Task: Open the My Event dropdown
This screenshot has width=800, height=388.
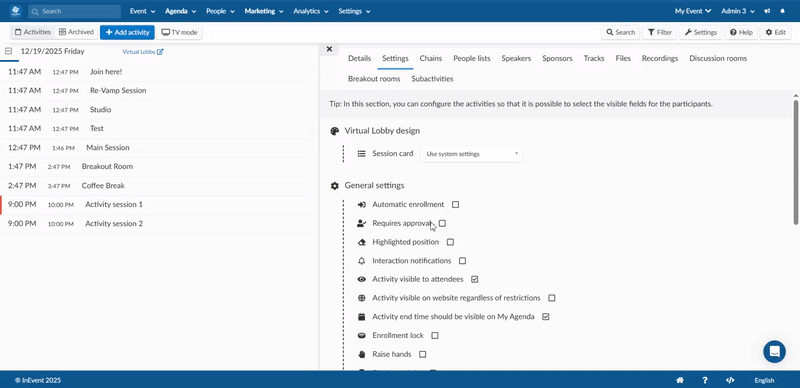Action: [693, 11]
